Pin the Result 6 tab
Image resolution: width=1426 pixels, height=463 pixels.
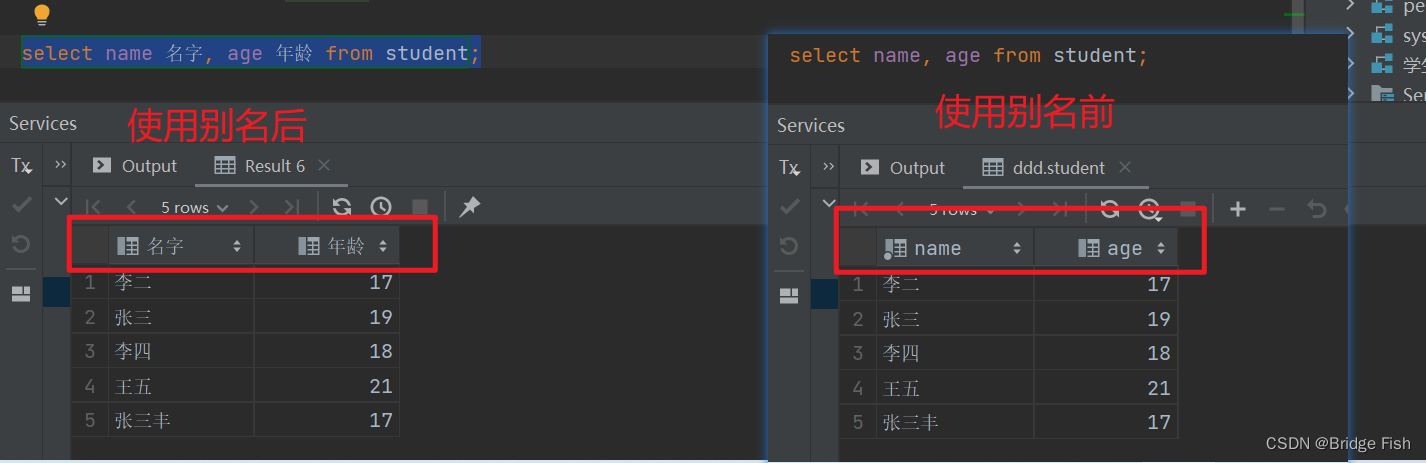pyautogui.click(x=469, y=207)
